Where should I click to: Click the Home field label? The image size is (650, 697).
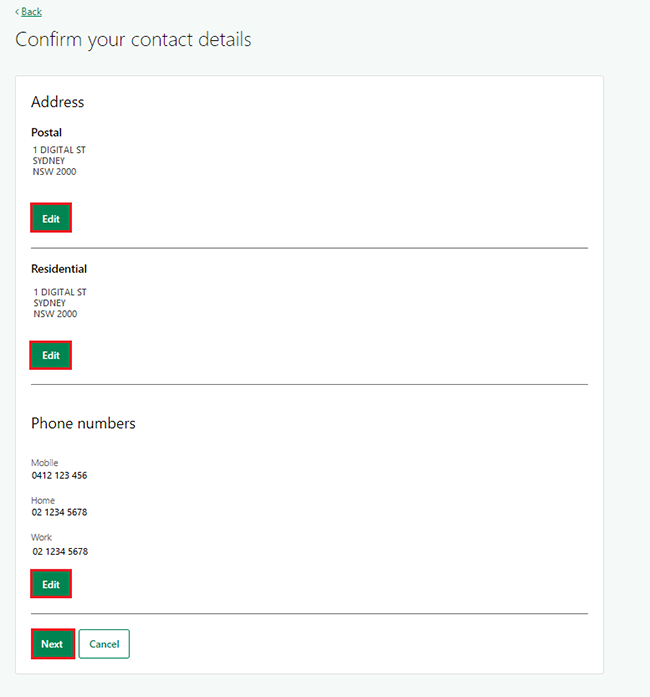point(43,500)
